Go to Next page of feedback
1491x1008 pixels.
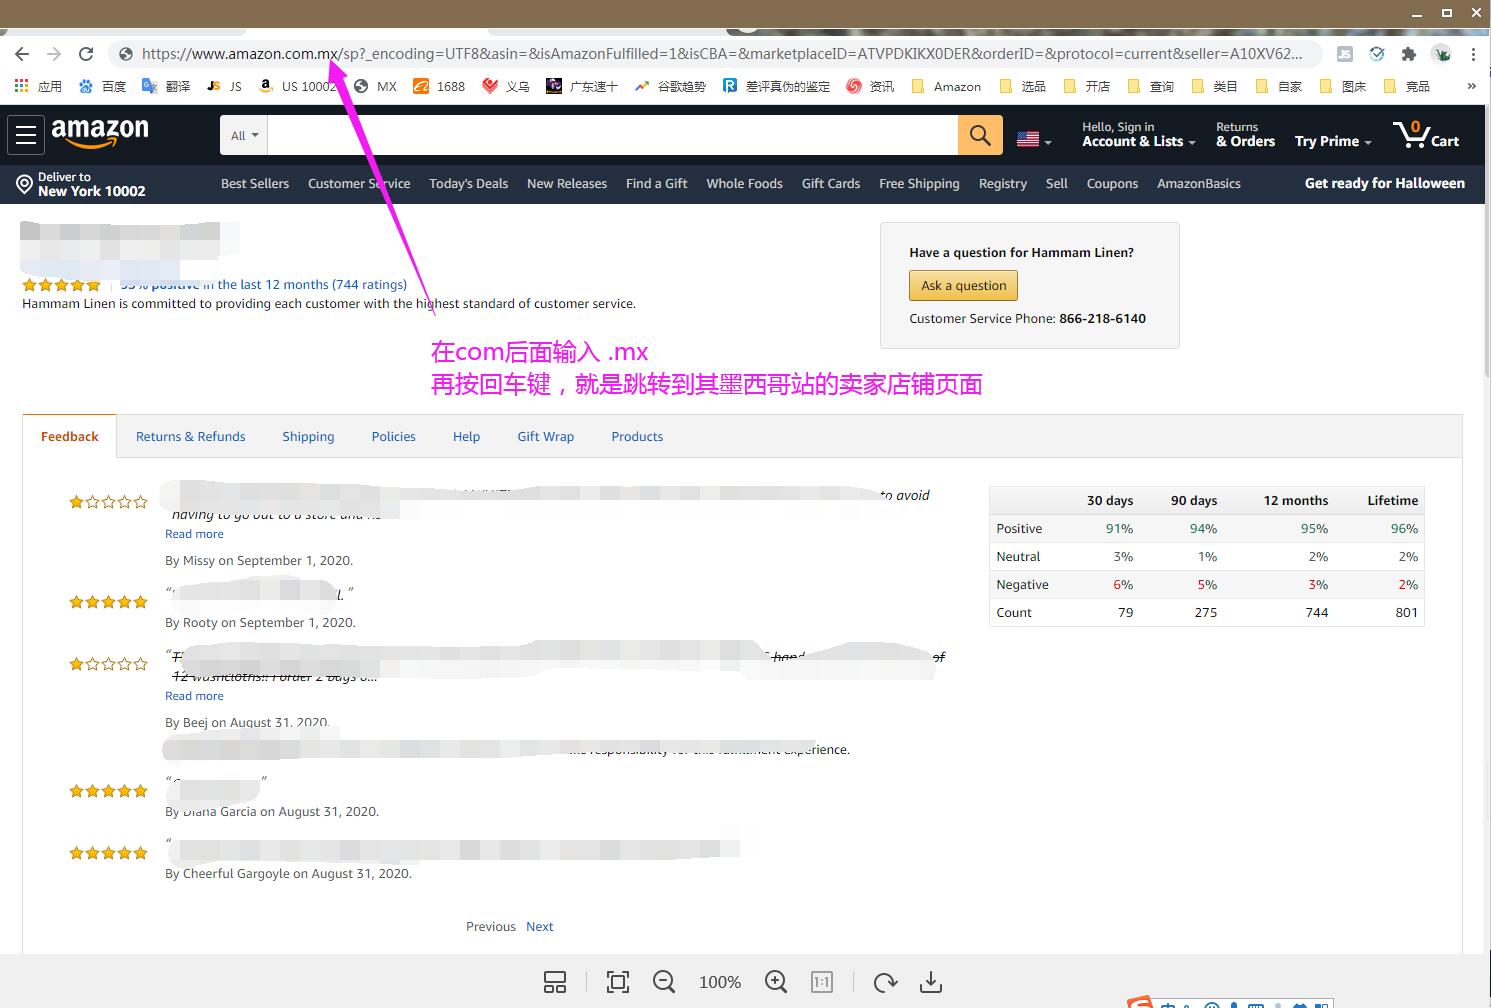click(x=540, y=927)
